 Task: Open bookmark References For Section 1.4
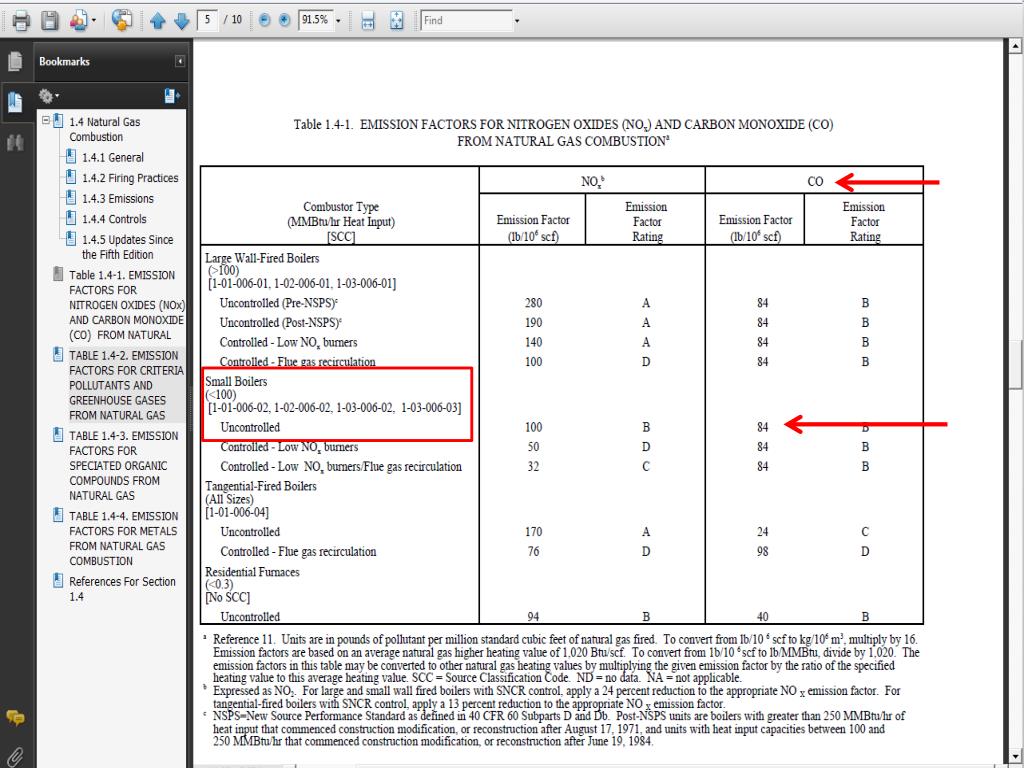(x=122, y=588)
